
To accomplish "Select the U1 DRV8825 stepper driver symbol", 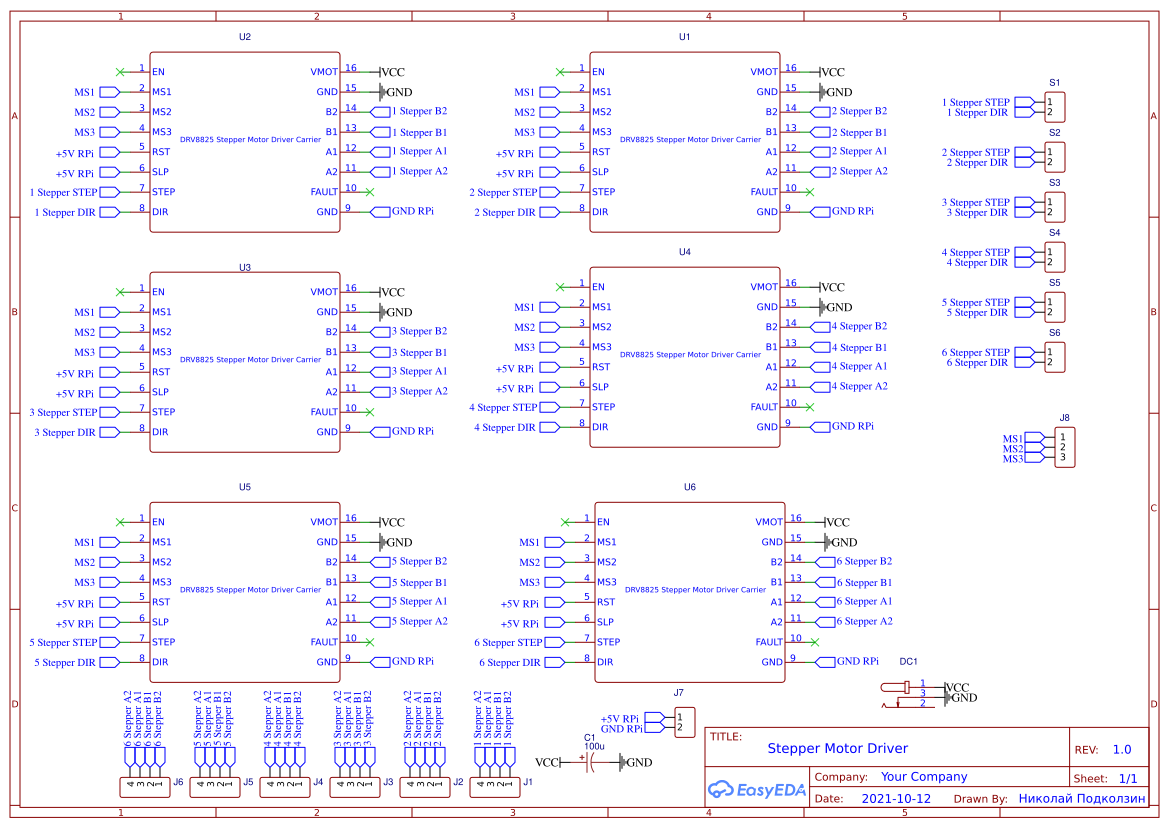I will [684, 140].
